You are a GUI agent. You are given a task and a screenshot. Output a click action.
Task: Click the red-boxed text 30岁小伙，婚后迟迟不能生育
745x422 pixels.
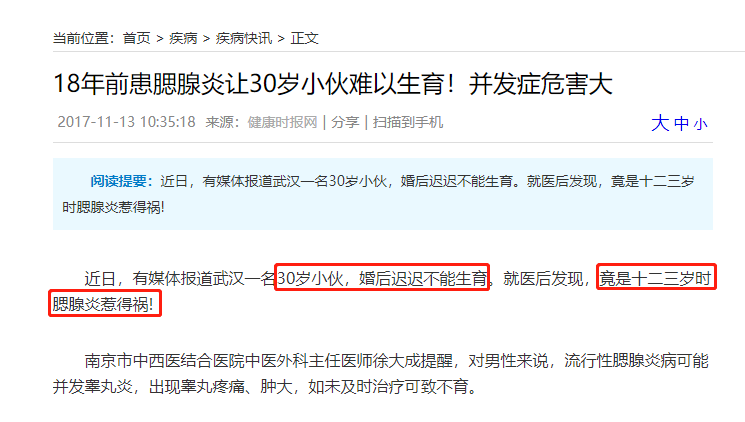coord(382,278)
